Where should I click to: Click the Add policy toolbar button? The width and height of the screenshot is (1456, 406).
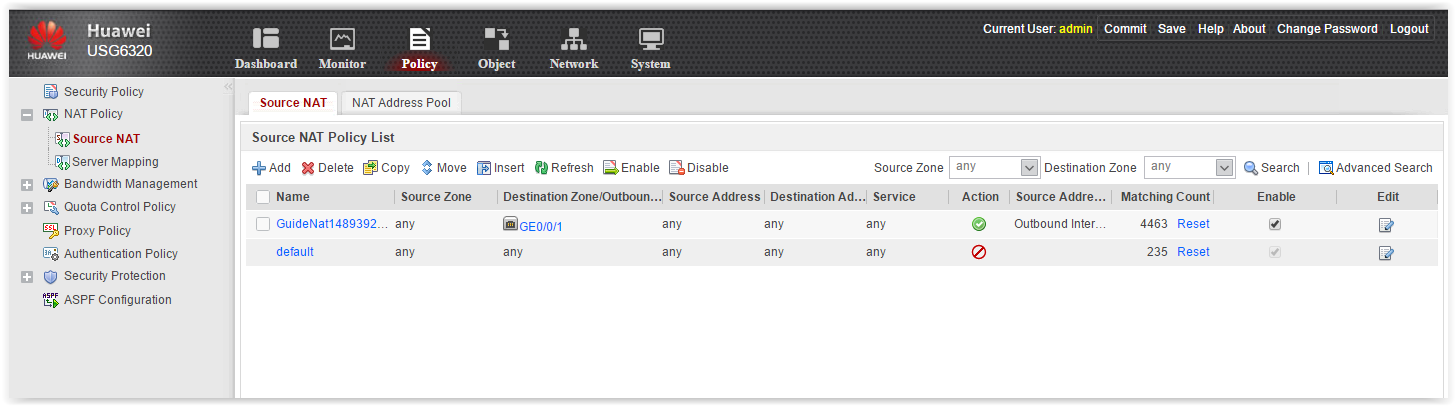[x=271, y=168]
